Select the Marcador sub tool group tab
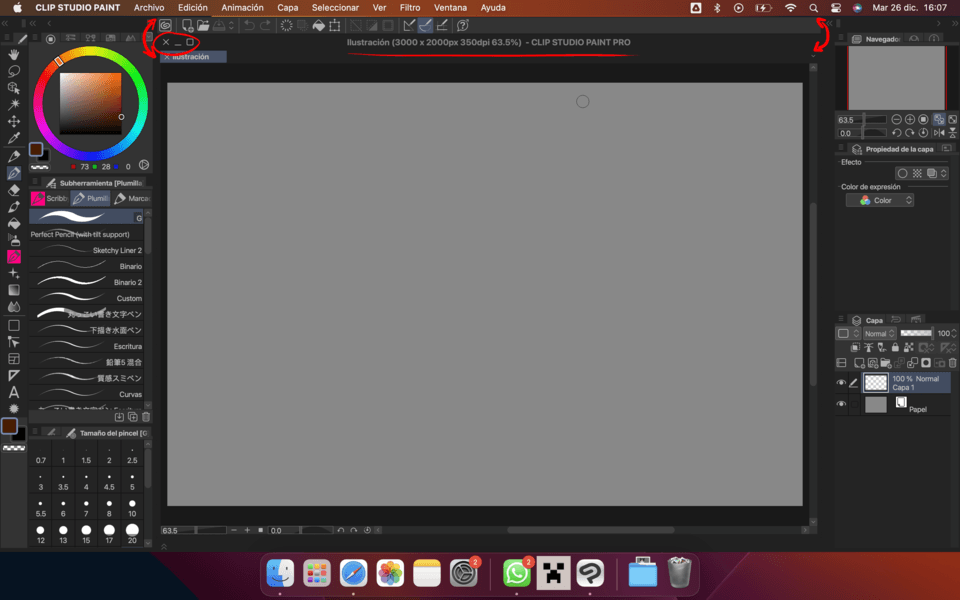Viewport: 960px width, 600px height. coord(132,198)
